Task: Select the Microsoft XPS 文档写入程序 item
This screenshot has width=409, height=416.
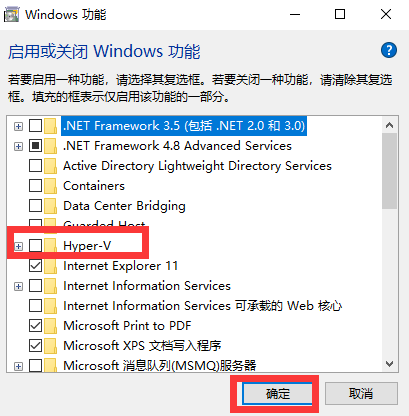Action: coord(142,346)
